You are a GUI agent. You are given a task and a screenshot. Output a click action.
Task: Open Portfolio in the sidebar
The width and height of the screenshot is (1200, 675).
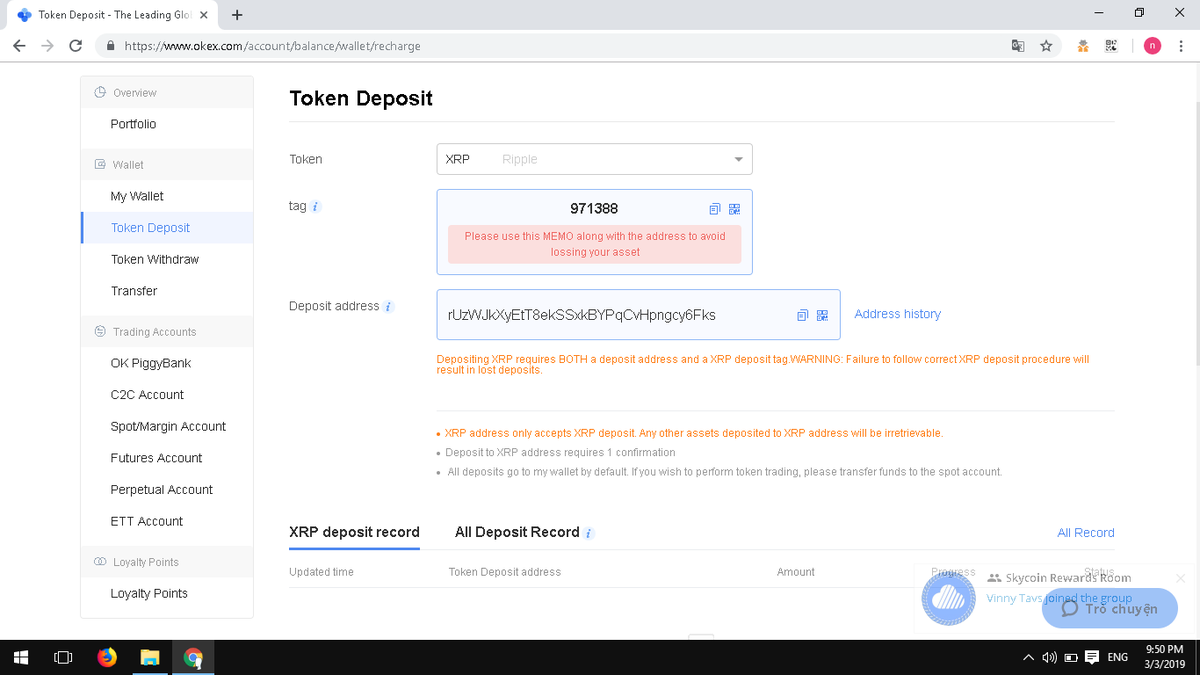[x=133, y=124]
